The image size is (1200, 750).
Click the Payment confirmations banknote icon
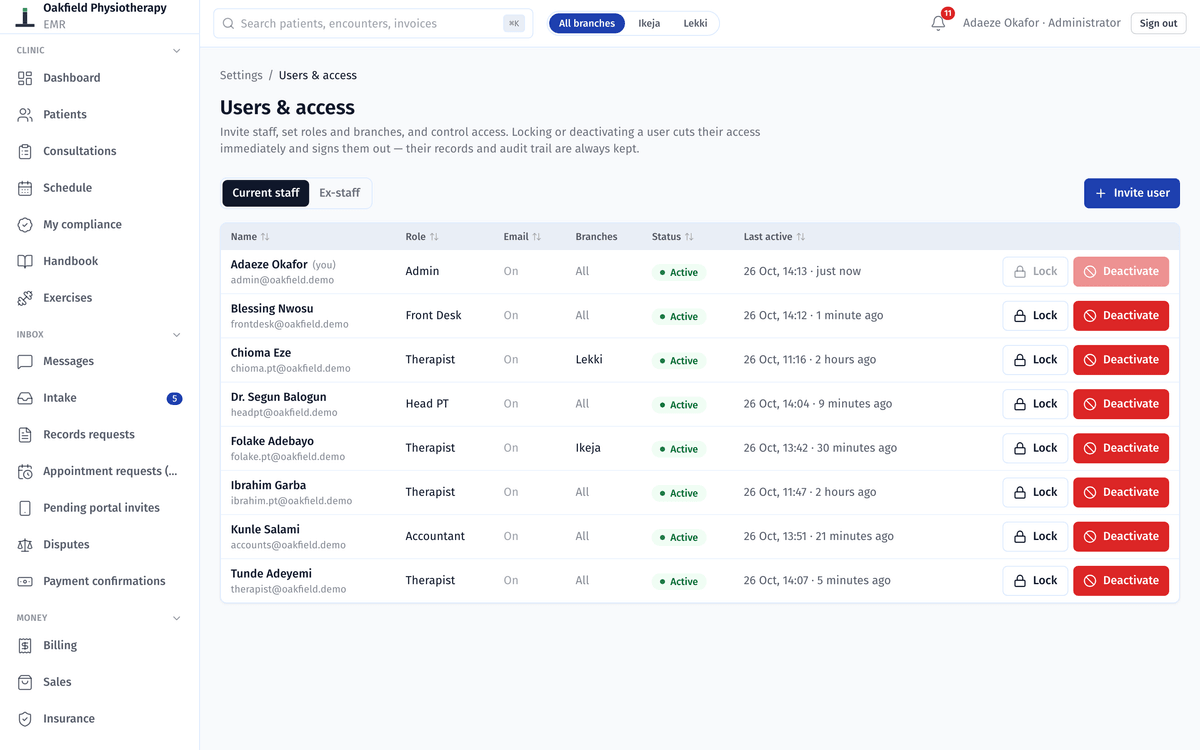[x=25, y=581]
